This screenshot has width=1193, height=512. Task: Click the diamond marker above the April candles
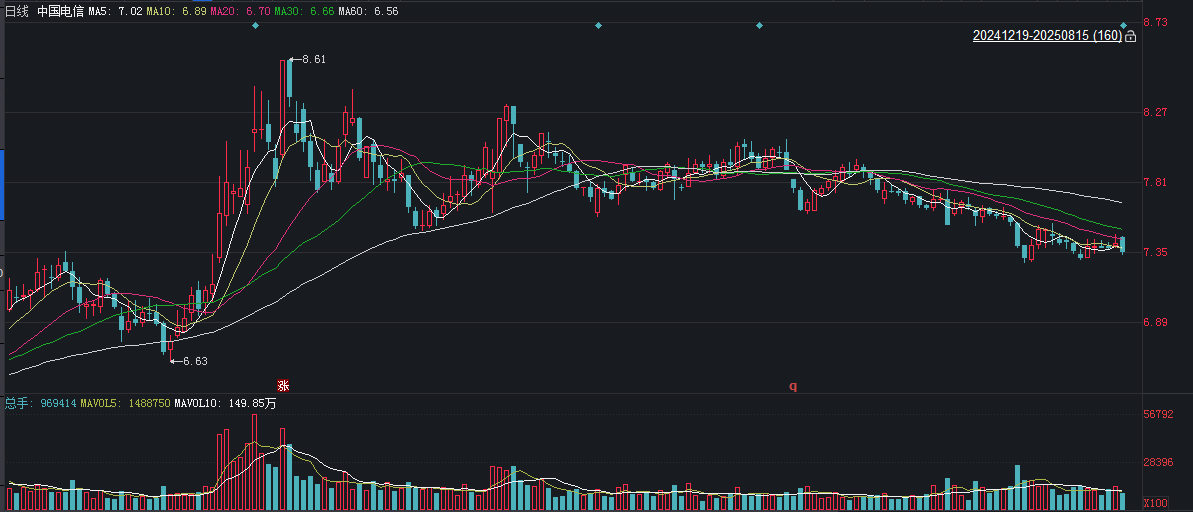pyautogui.click(x=599, y=26)
